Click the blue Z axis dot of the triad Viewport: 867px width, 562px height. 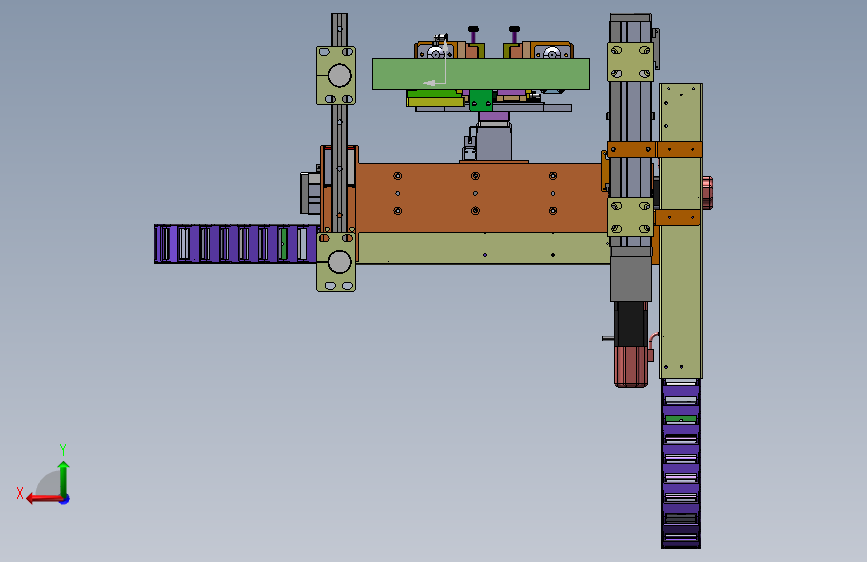point(65,499)
